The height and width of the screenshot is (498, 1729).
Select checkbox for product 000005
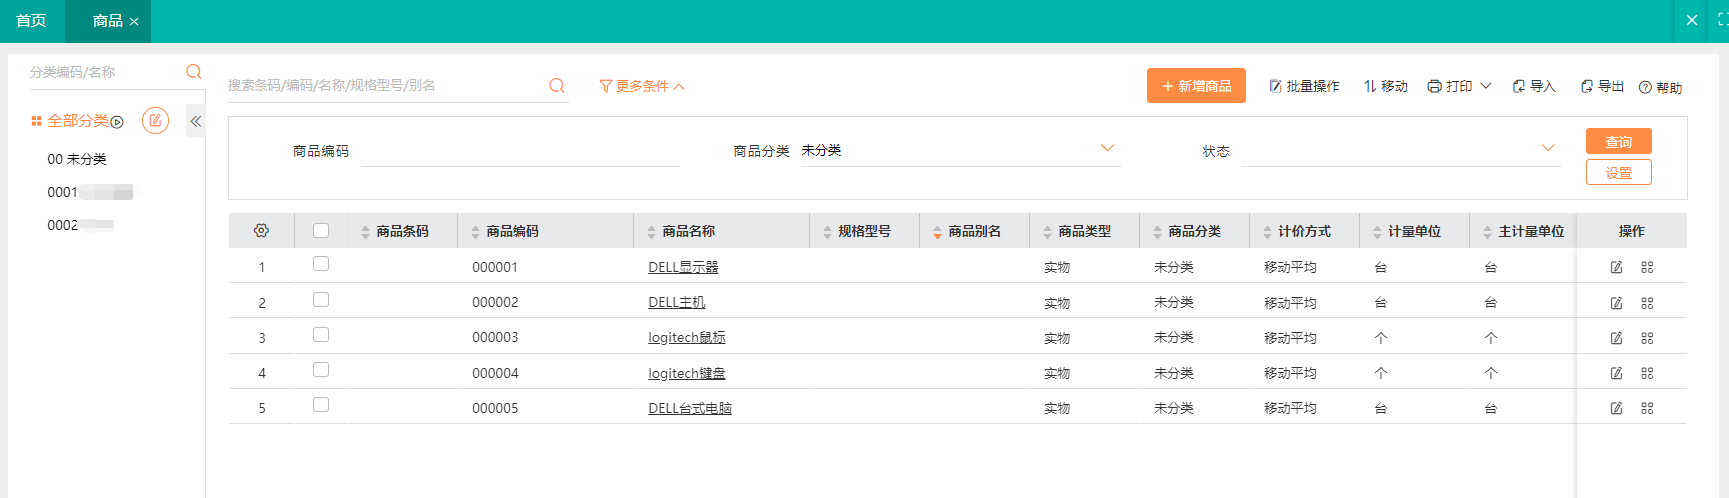point(321,405)
